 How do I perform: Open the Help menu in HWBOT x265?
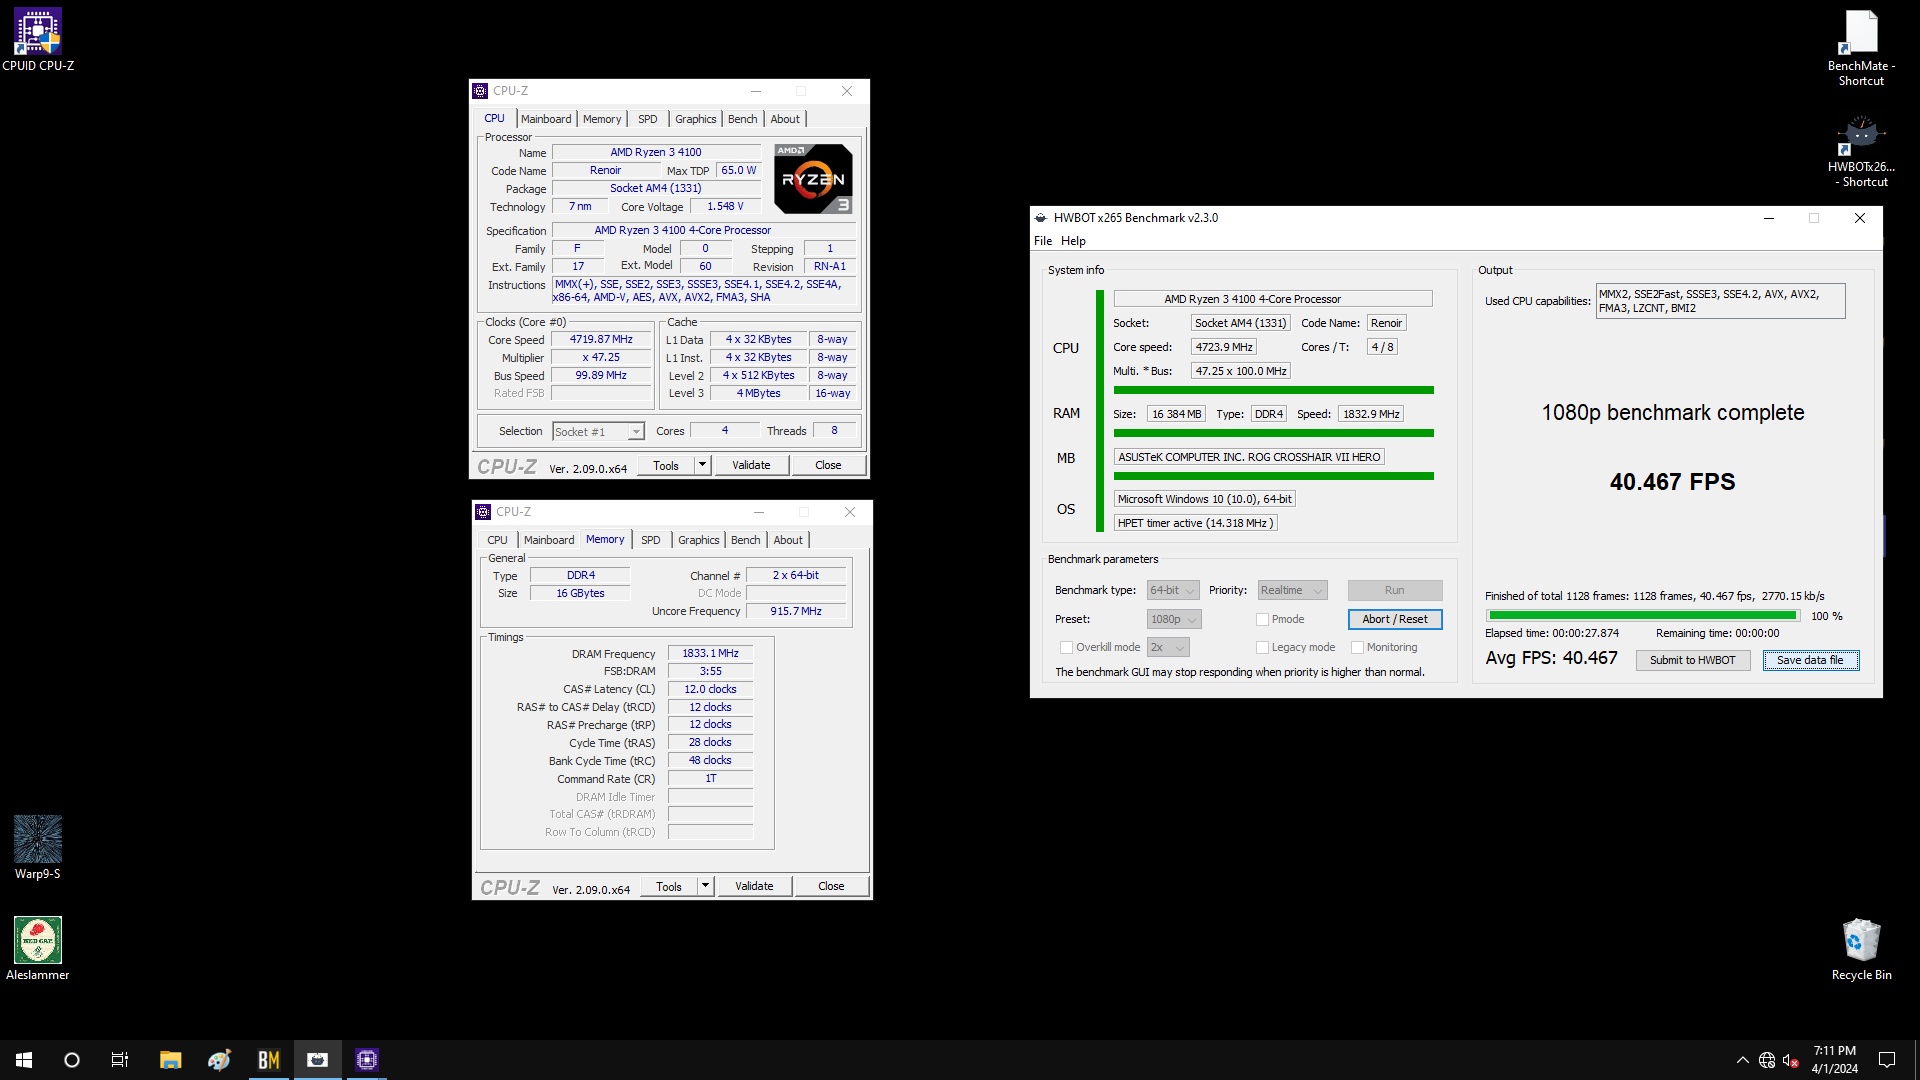point(1073,241)
